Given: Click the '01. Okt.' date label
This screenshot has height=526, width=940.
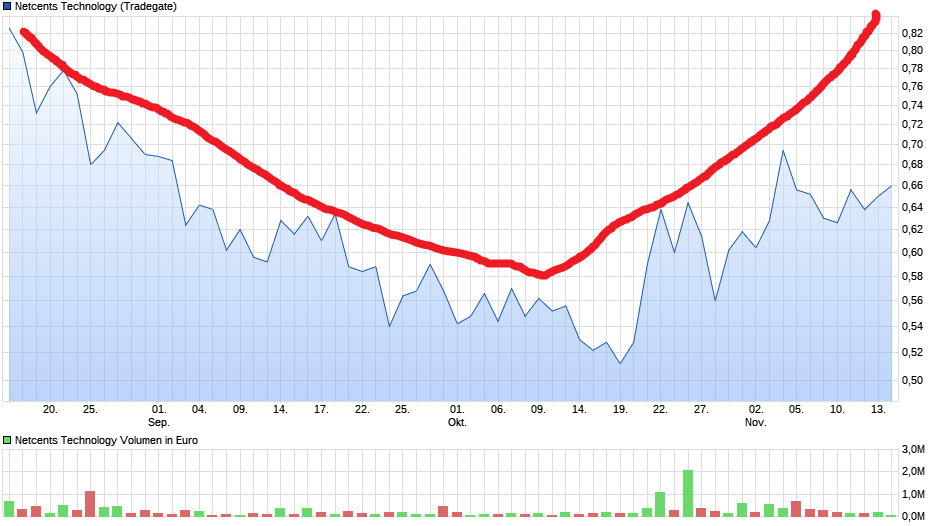Looking at the screenshot, I should tap(457, 416).
